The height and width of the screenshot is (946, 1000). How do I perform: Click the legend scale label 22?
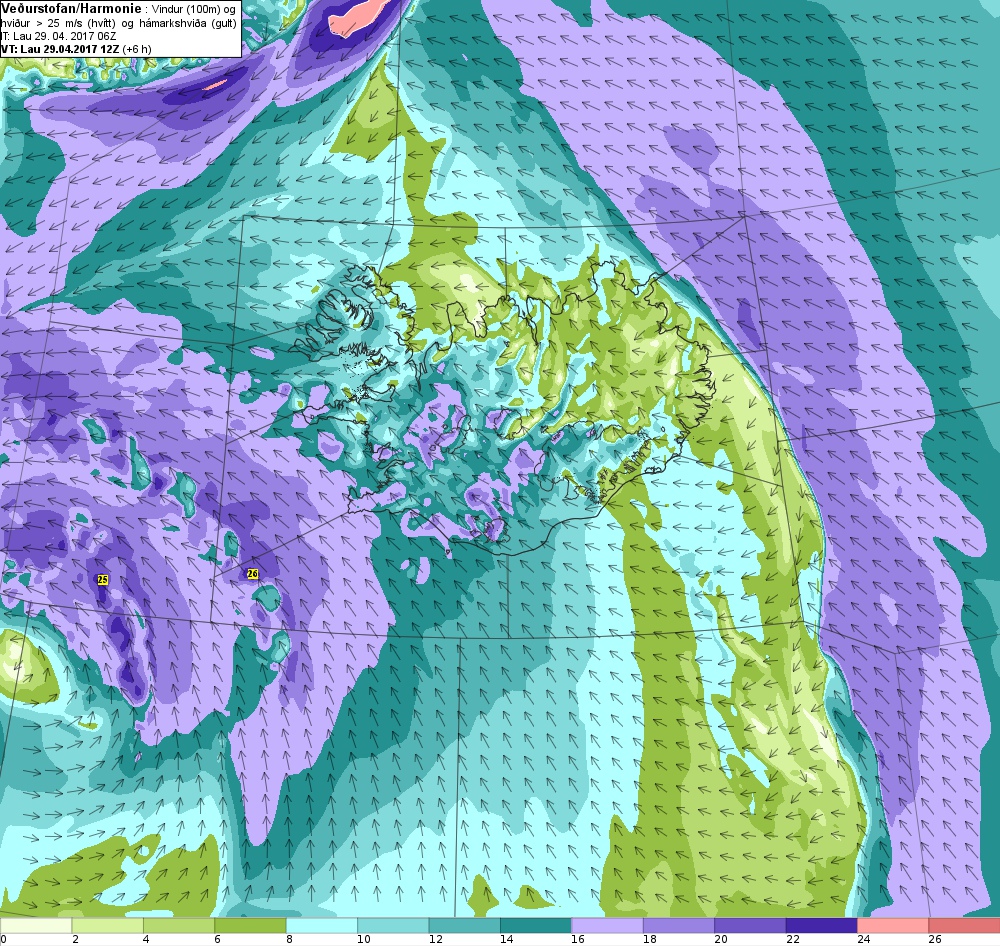pyautogui.click(x=792, y=939)
